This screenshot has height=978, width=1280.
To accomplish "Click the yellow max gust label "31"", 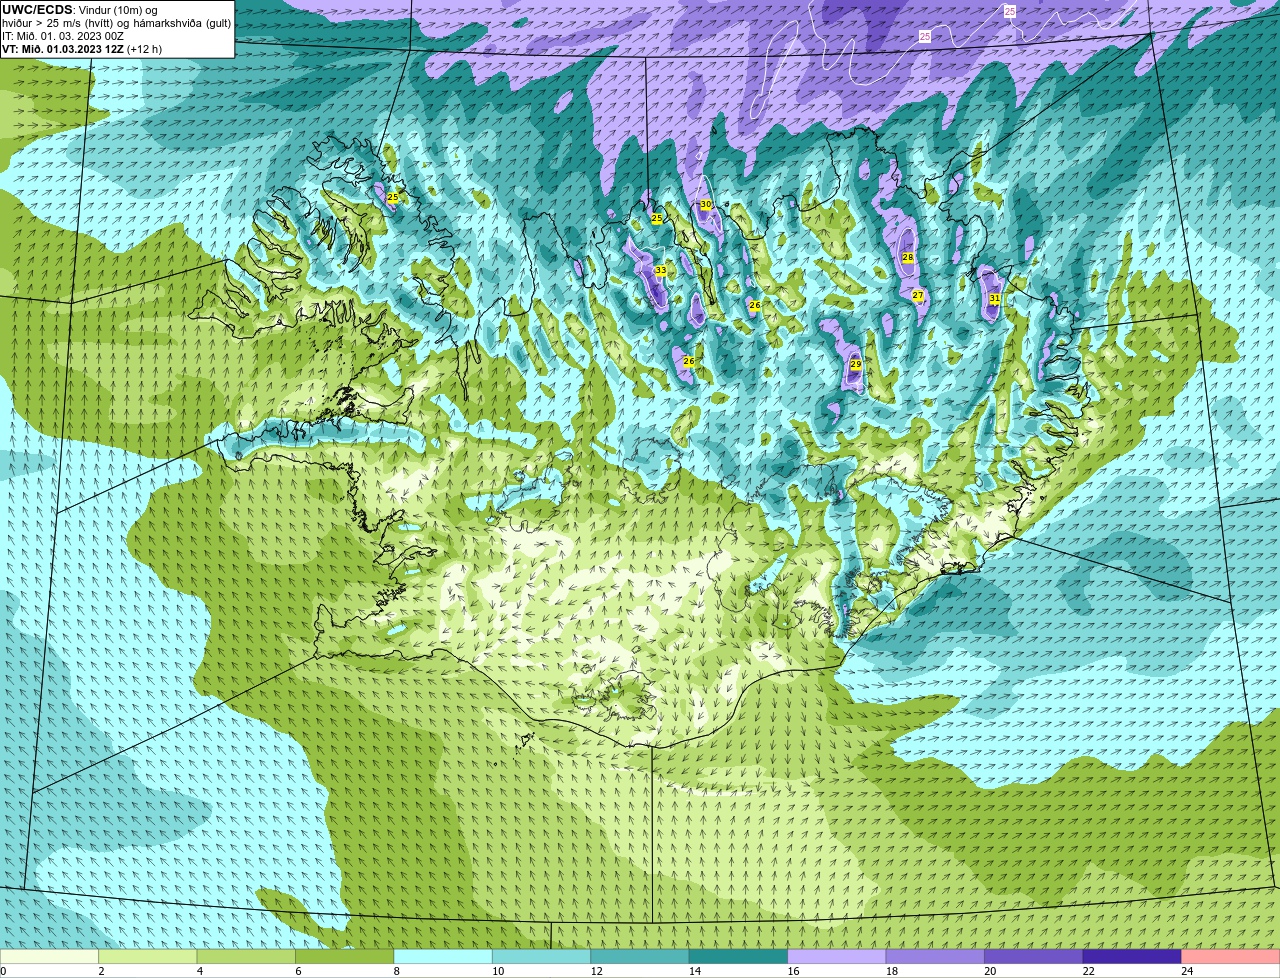I will 994,298.
